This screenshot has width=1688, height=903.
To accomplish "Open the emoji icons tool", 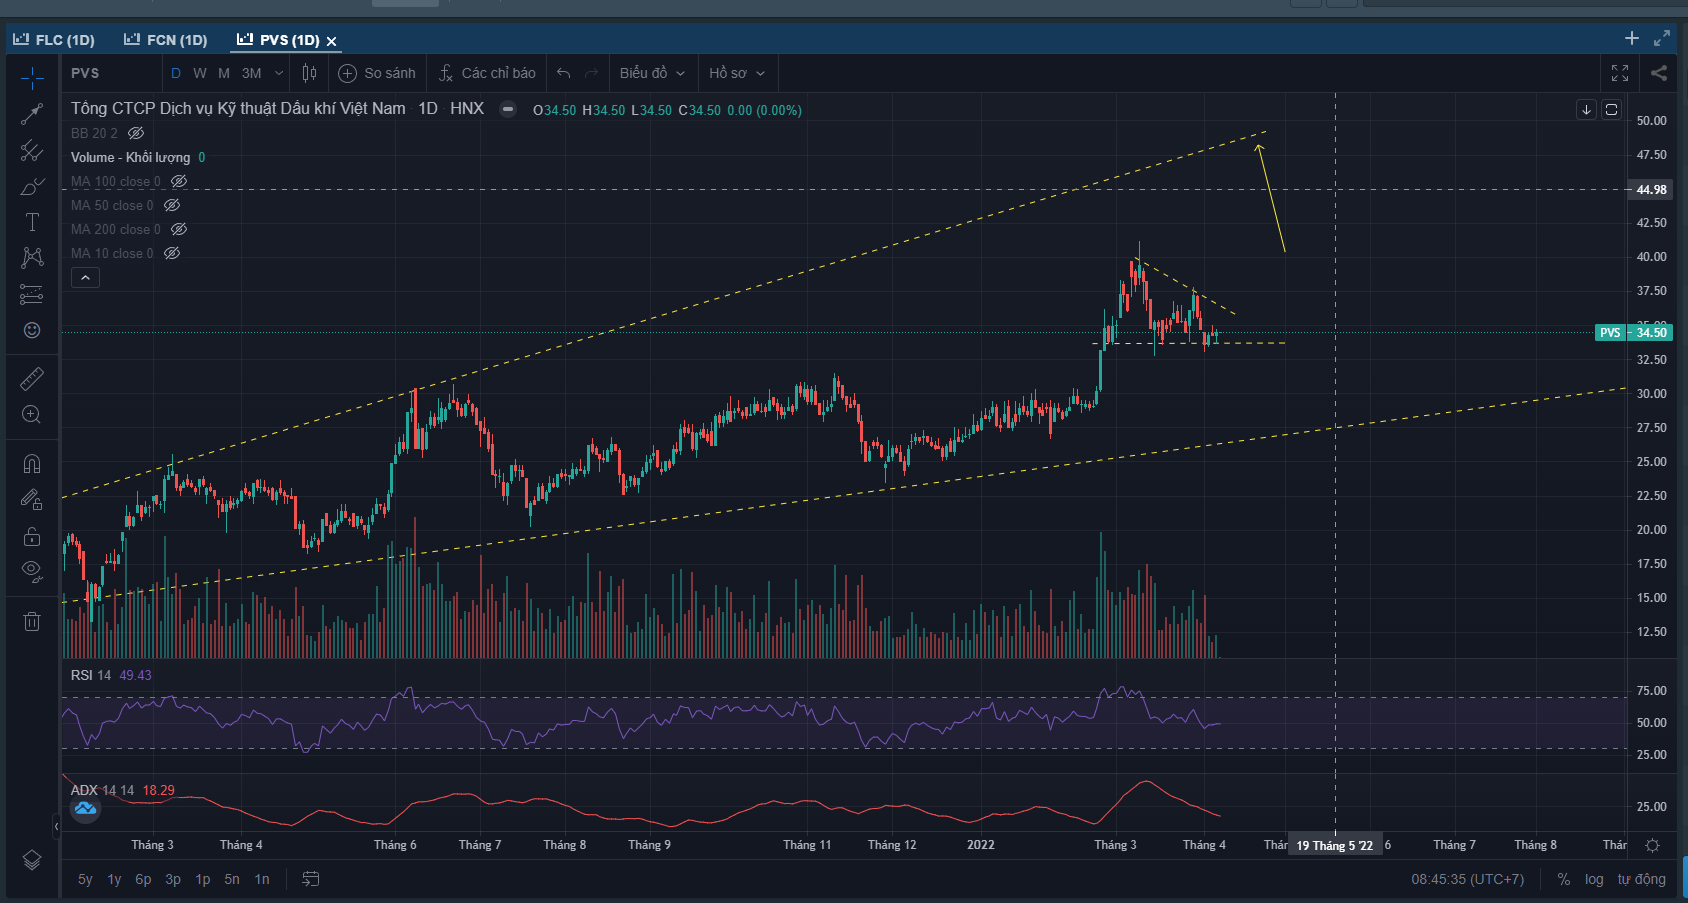I will [32, 330].
